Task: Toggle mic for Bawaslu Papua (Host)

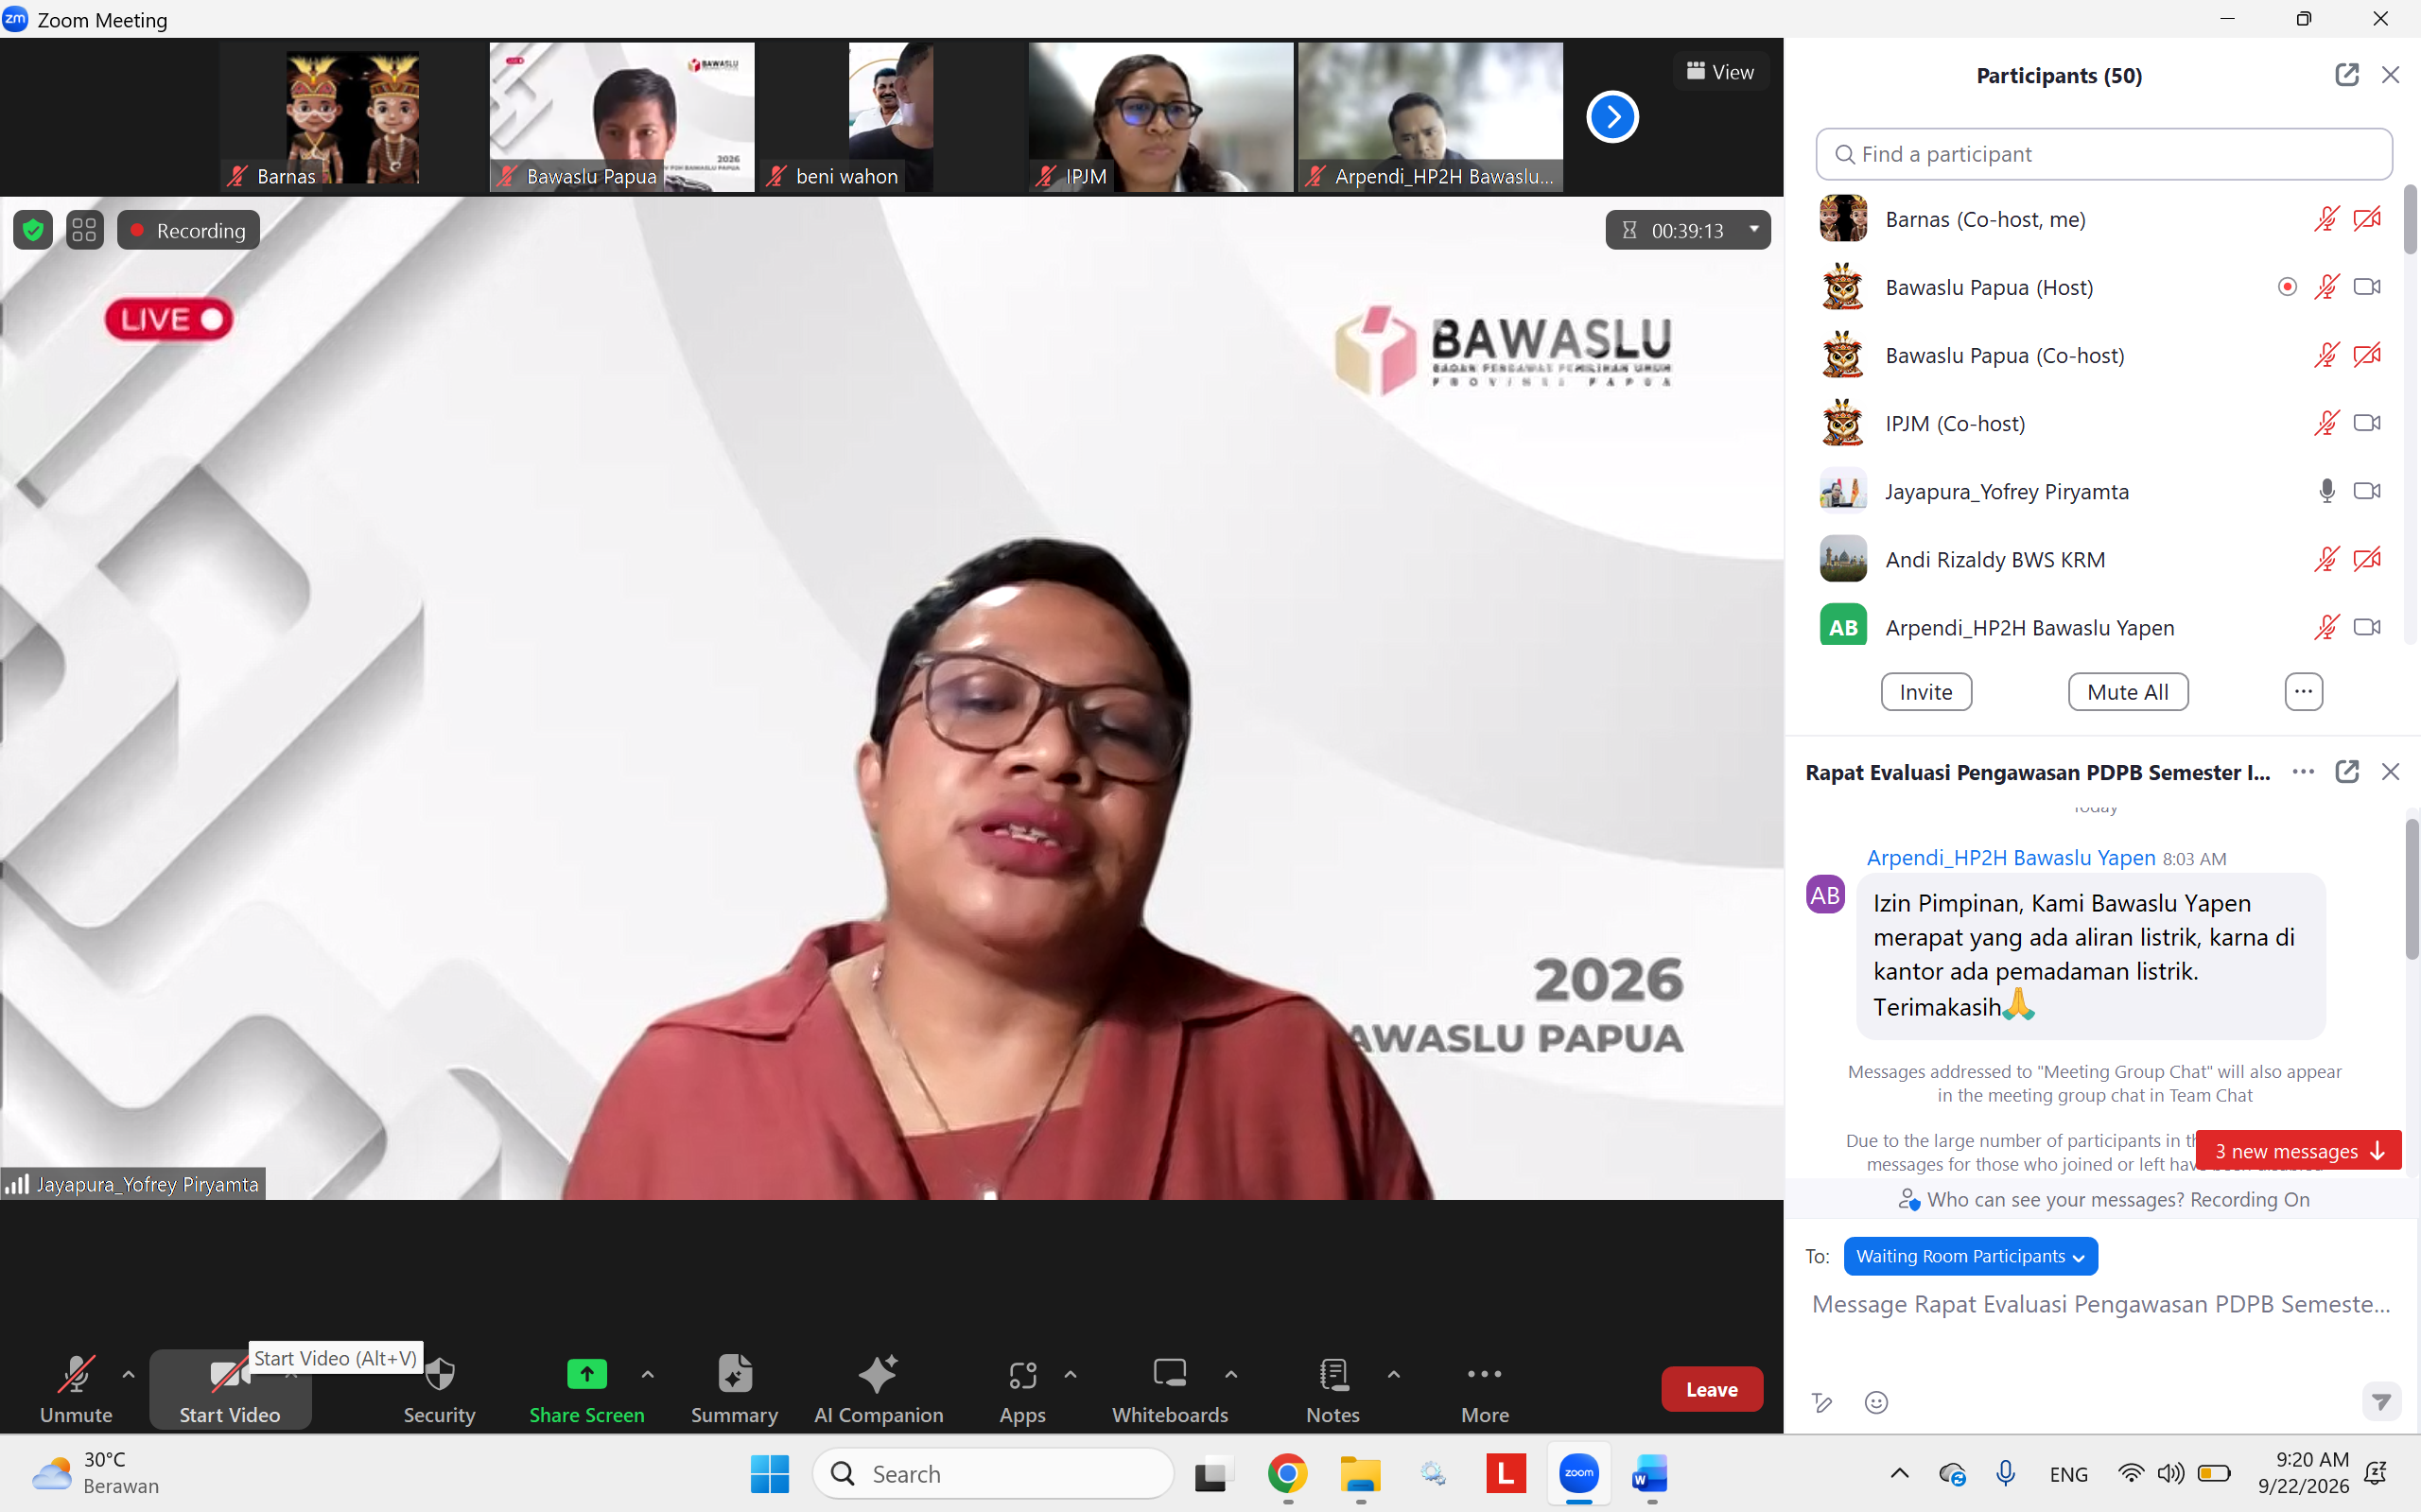Action: (x=2326, y=287)
